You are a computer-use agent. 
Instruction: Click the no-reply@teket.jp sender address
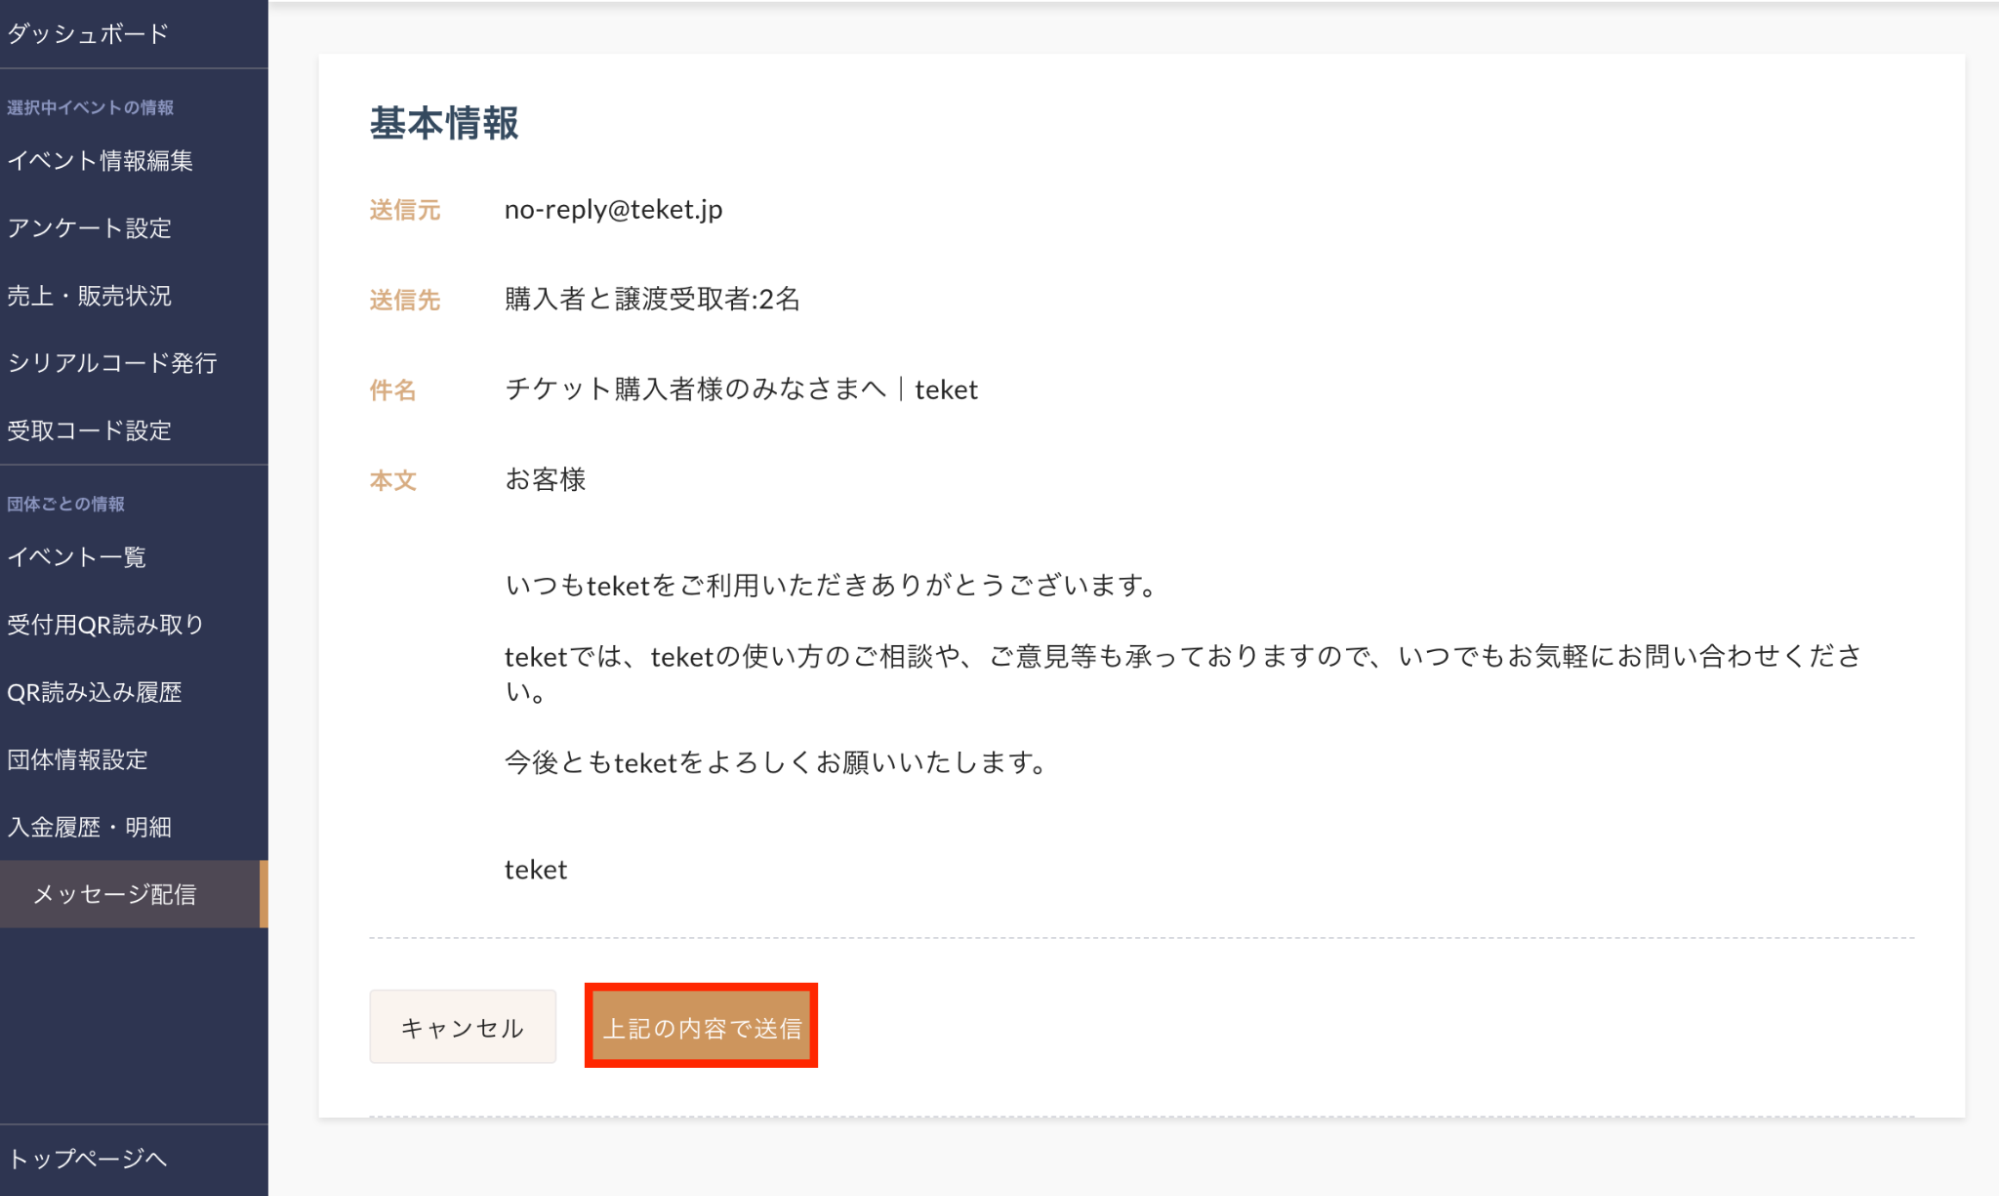coord(613,210)
